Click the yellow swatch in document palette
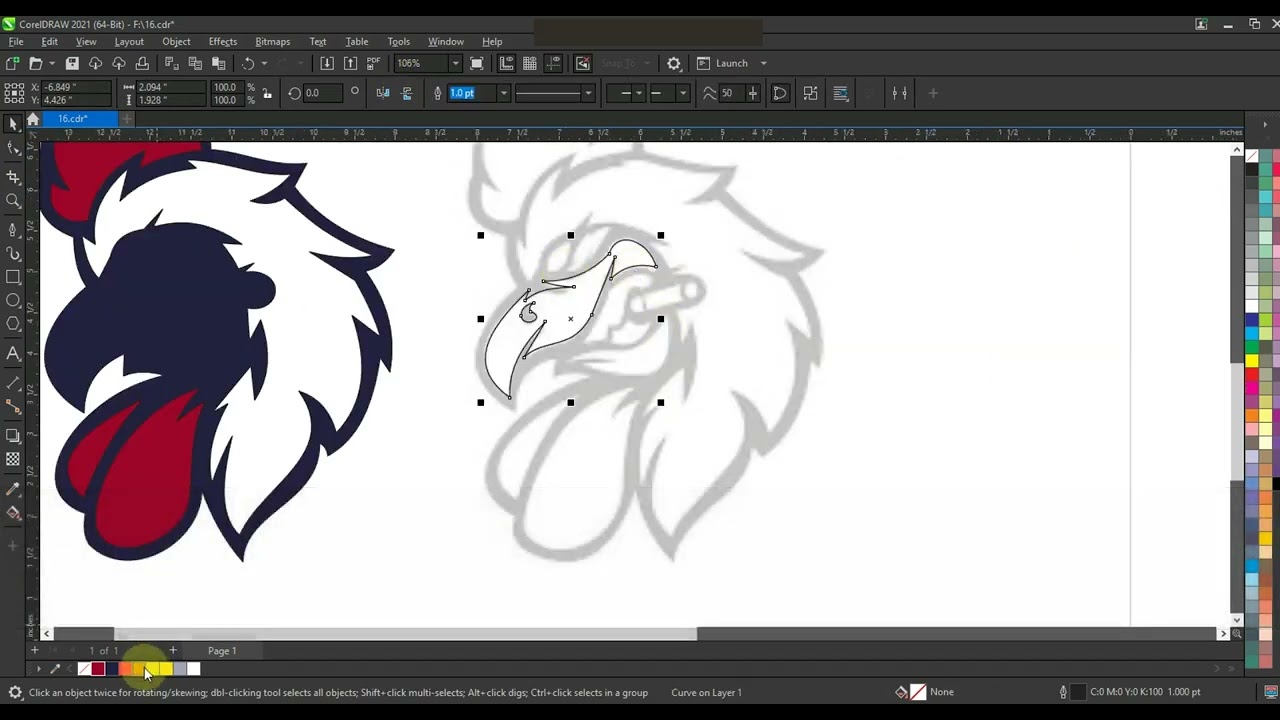The width and height of the screenshot is (1280, 720). click(165, 669)
